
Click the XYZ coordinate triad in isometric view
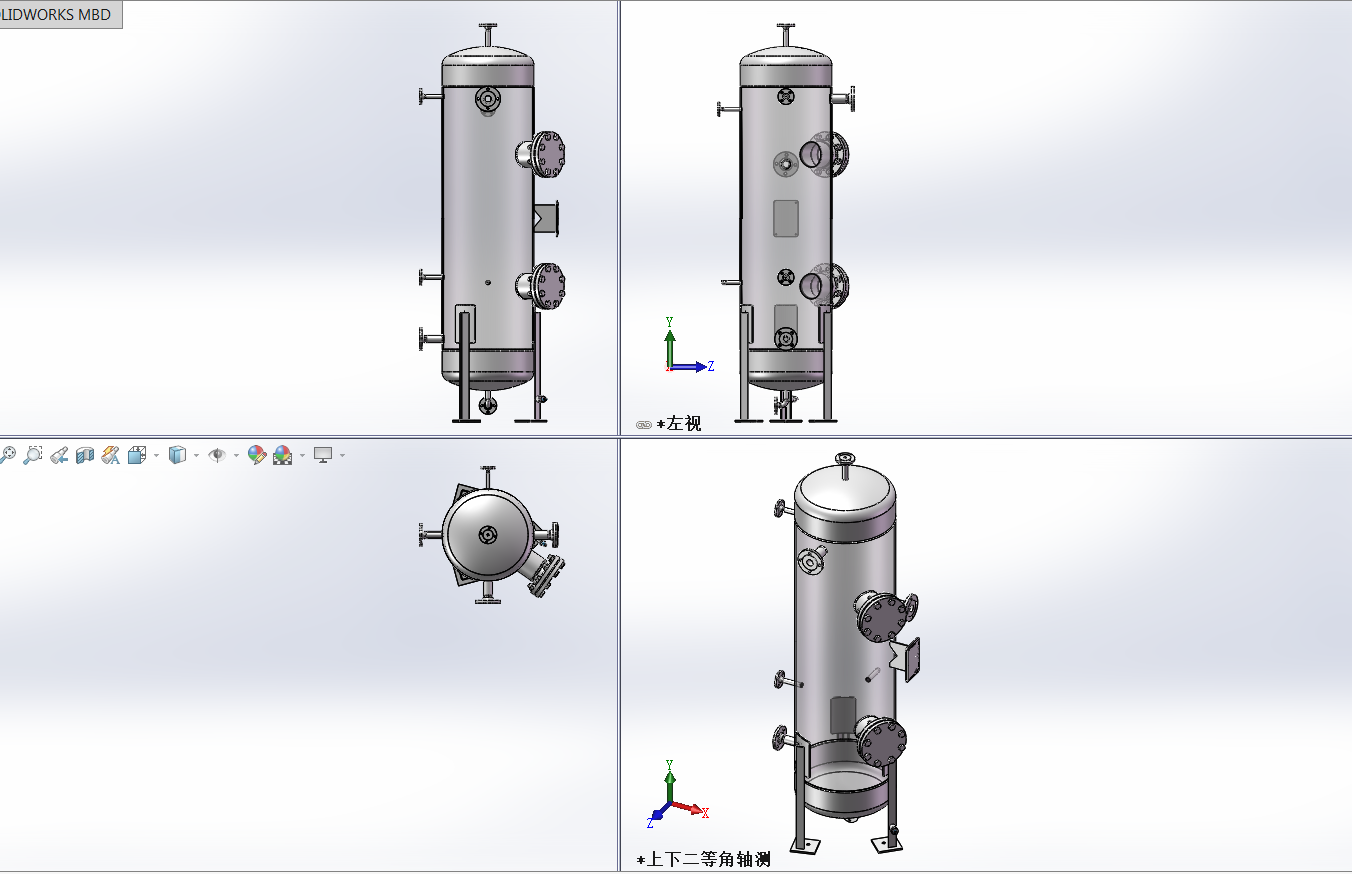[x=678, y=794]
